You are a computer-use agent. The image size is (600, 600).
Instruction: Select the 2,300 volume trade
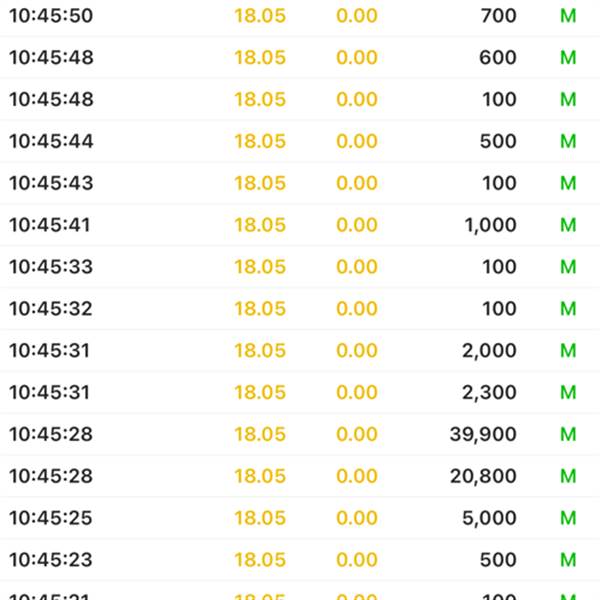click(300, 392)
